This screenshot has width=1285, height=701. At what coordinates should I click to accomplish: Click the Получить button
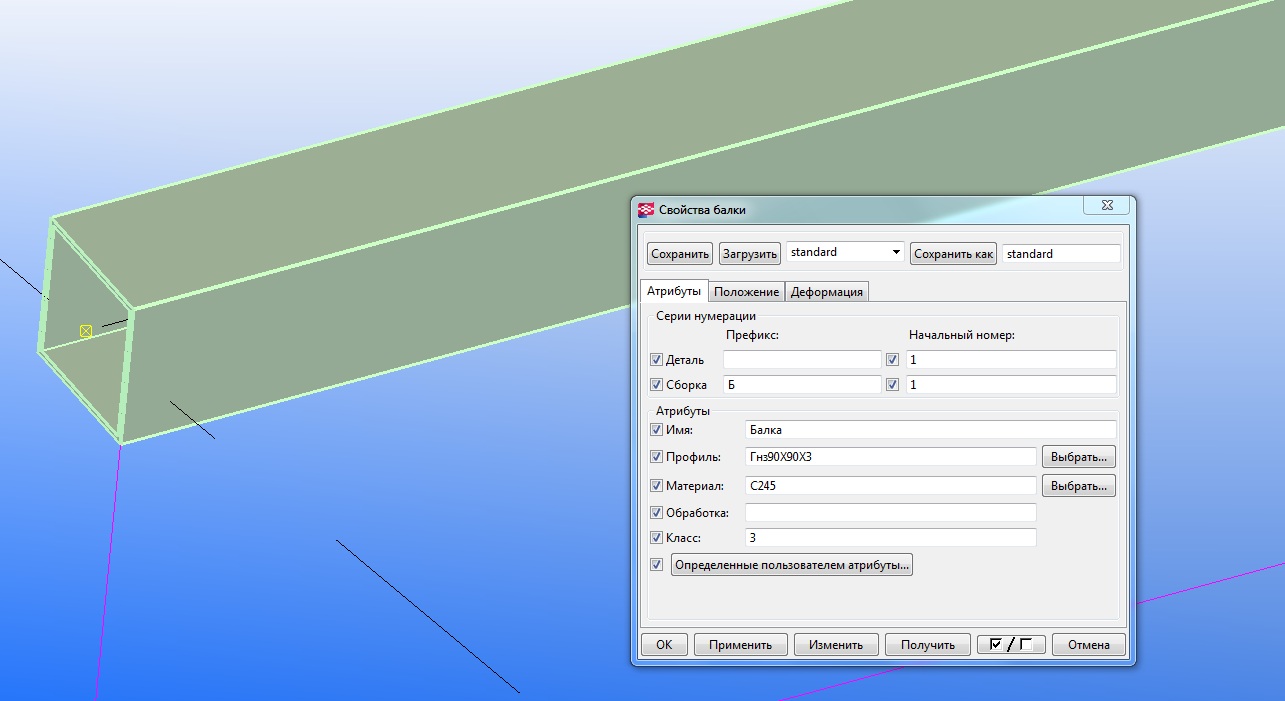pos(927,645)
